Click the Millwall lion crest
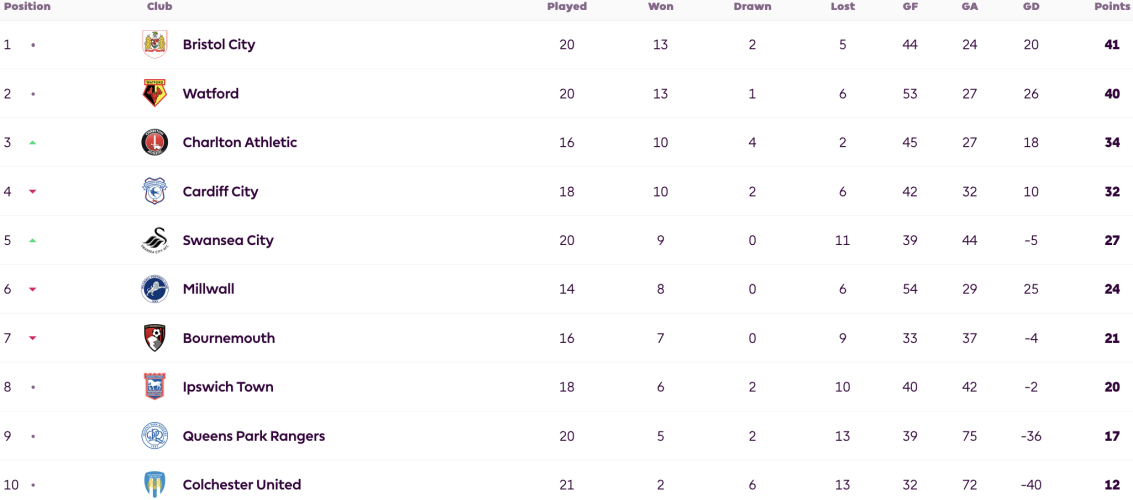 coord(155,289)
